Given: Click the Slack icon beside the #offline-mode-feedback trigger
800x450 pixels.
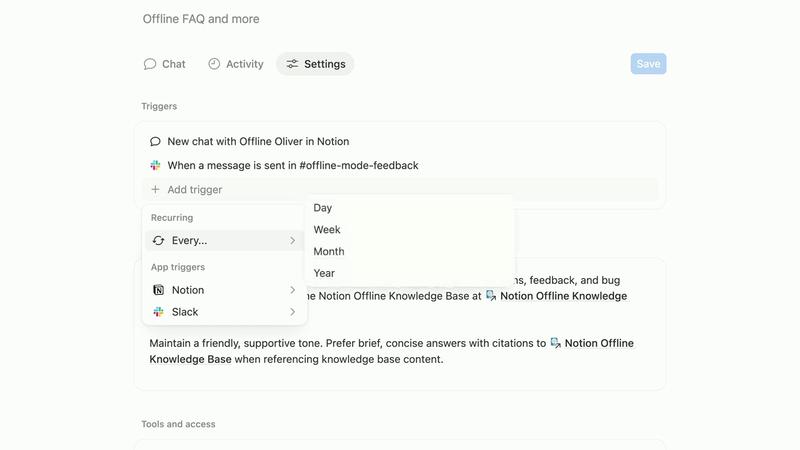Looking at the screenshot, I should coord(155,165).
